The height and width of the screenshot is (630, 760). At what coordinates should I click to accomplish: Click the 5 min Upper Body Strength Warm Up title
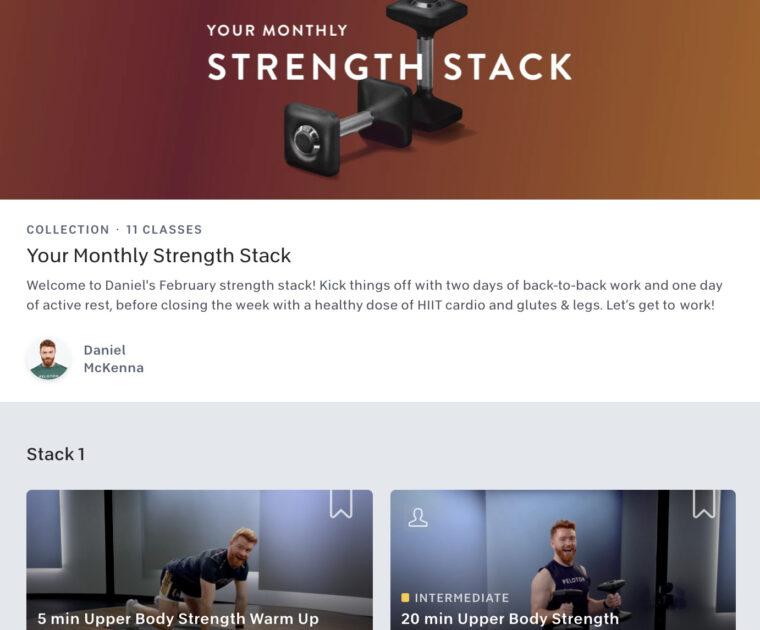pos(178,619)
